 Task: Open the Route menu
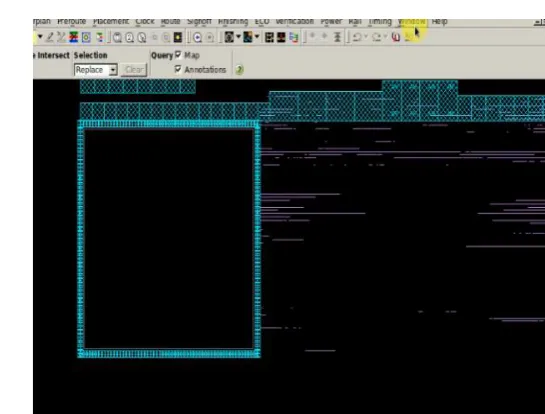pyautogui.click(x=170, y=22)
